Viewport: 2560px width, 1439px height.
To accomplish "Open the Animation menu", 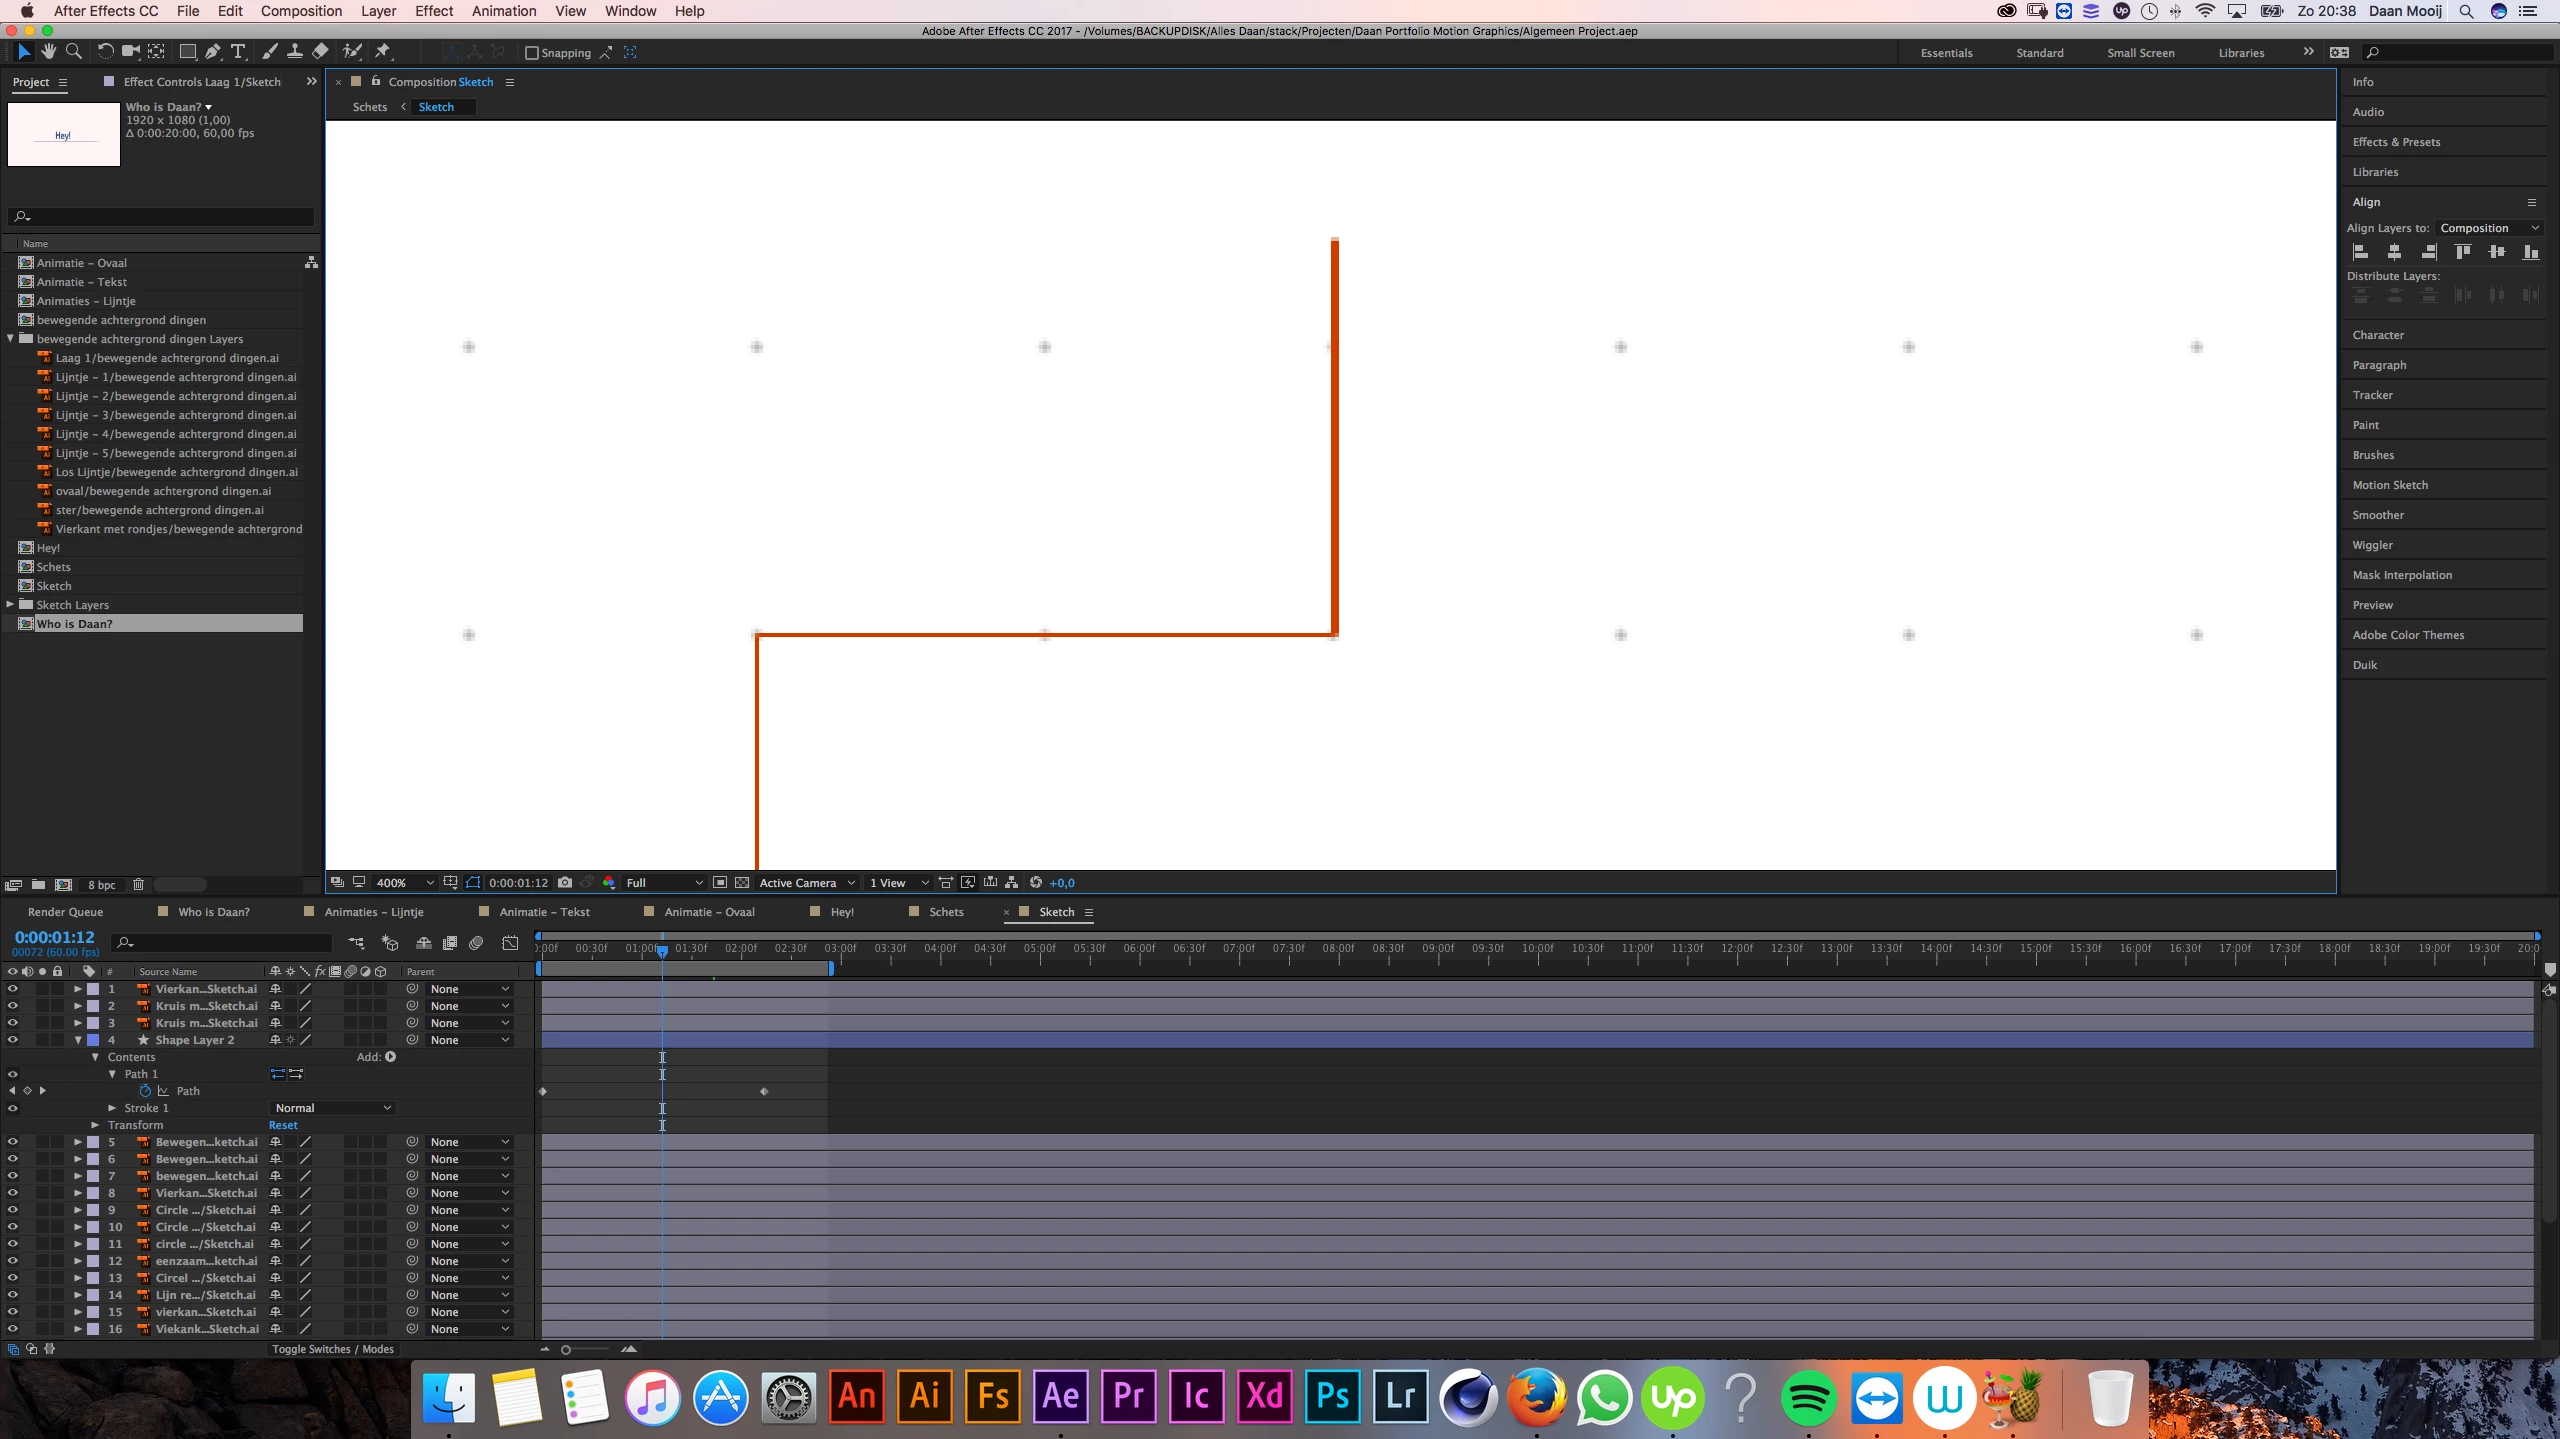I will click(503, 11).
